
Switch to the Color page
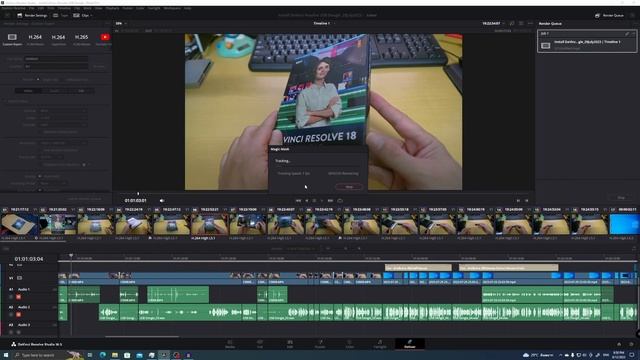(350, 344)
